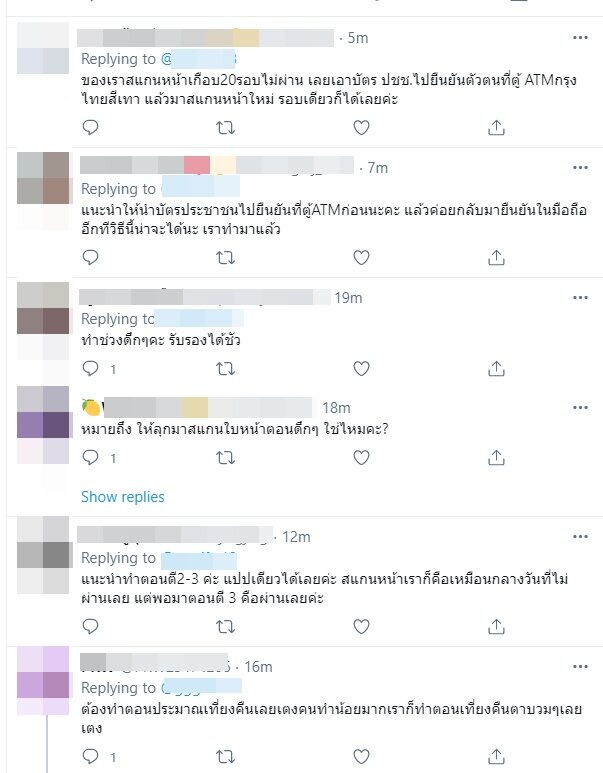Retweet the tweet posted 16m ago
603x773 pixels.
225,756
